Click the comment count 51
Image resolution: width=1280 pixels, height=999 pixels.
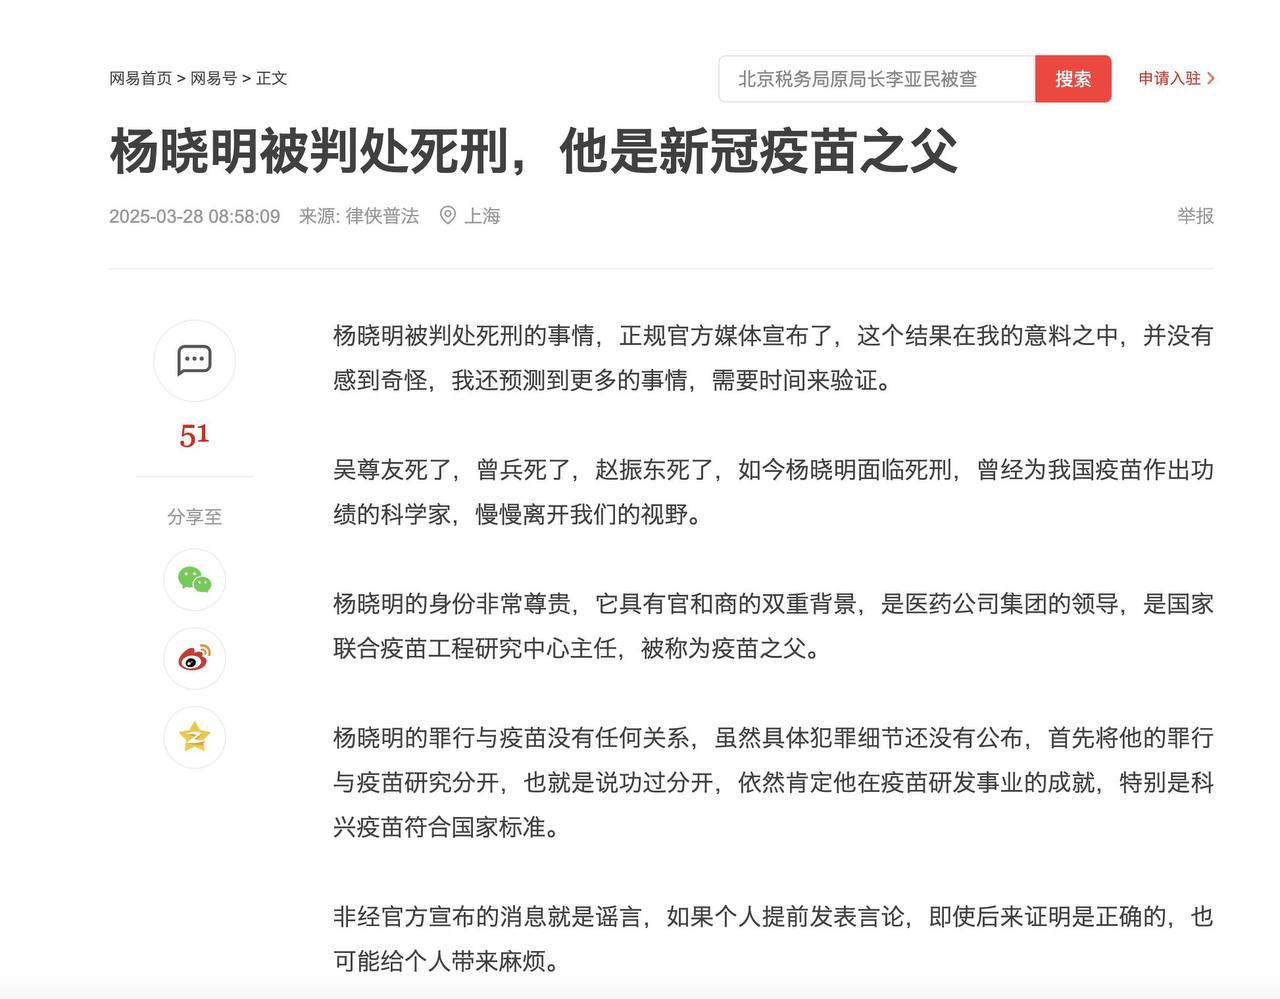click(194, 435)
